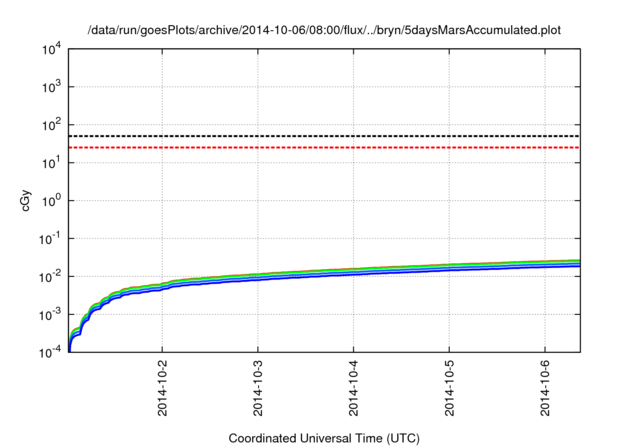Select the 10^2 y-axis label

51,126
